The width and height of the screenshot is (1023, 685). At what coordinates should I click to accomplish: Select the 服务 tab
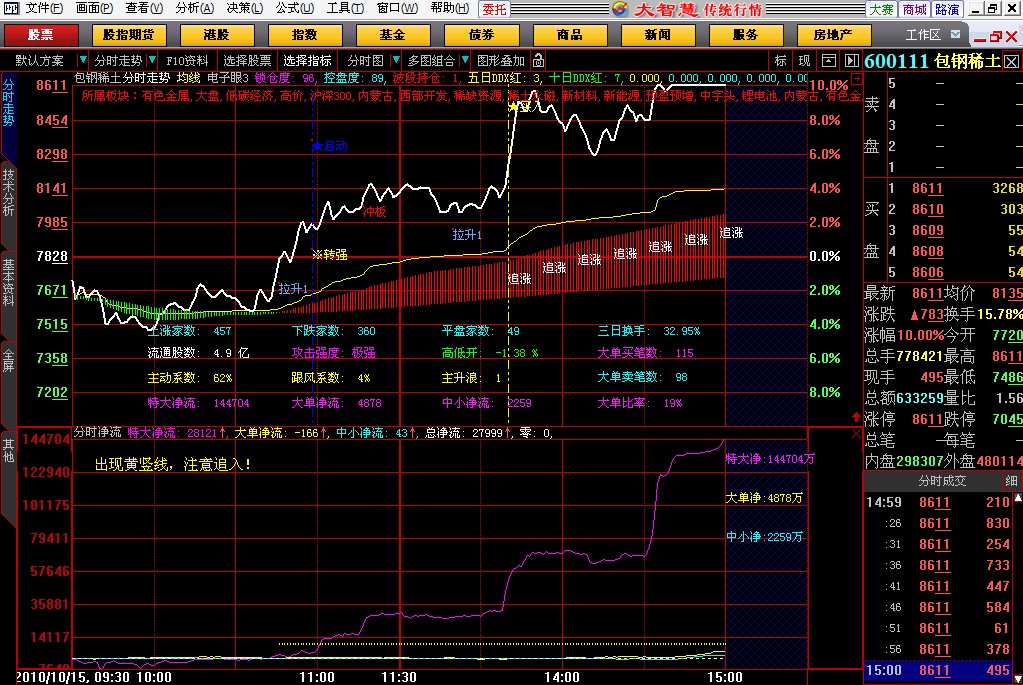(x=745, y=35)
